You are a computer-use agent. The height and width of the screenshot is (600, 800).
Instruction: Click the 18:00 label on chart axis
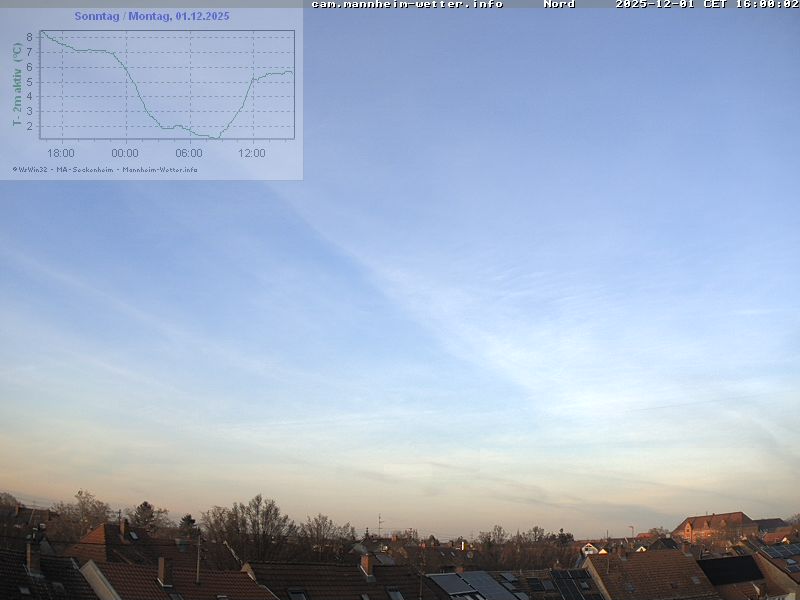coord(61,153)
